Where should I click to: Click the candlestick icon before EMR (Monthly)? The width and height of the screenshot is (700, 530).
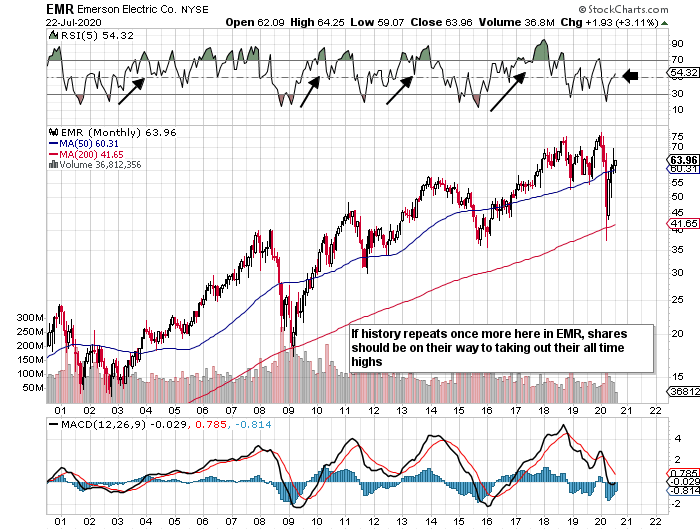pos(54,132)
